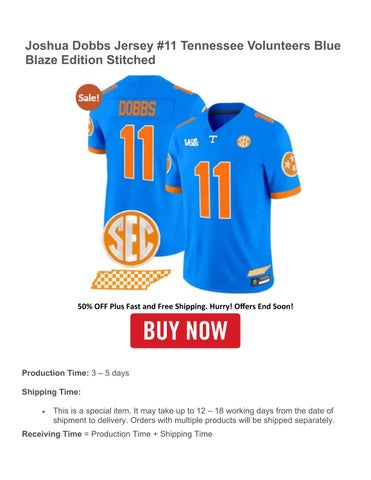371x480 pixels.
Task: Click the large SEC logo patch
Action: (x=131, y=238)
